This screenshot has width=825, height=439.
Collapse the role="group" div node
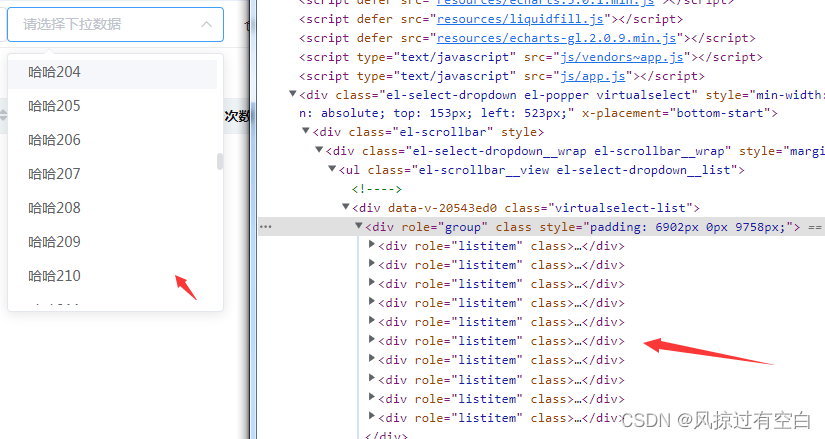point(359,225)
